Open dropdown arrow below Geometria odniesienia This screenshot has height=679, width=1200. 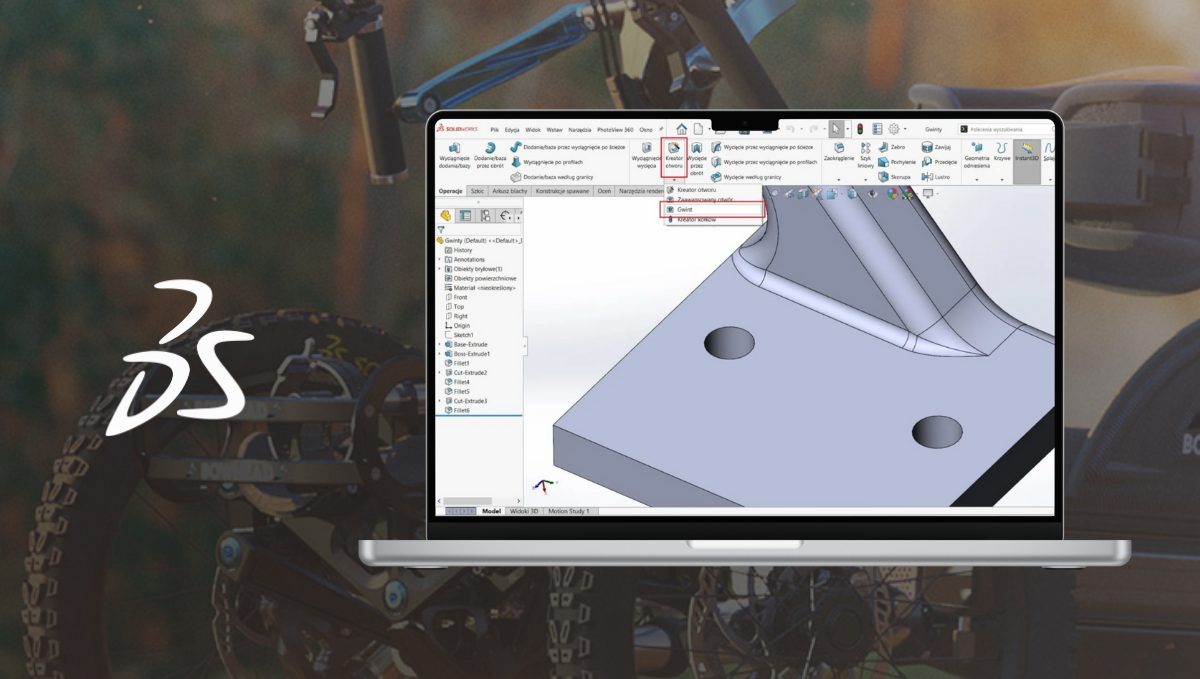pos(977,180)
